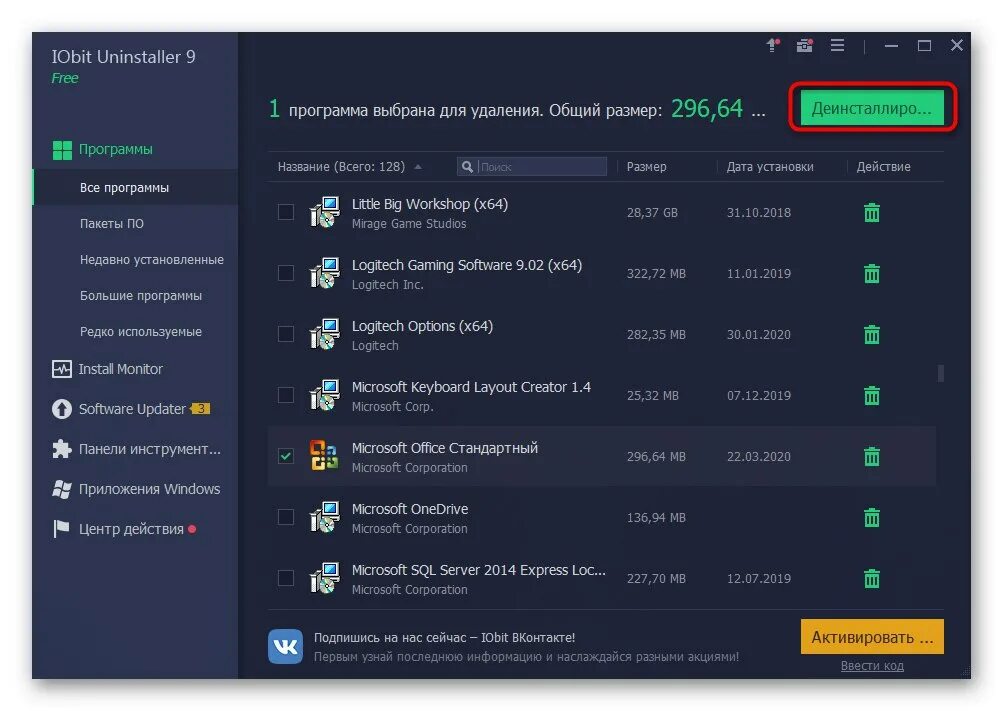Click the Microsoft OneDrive program icon
The image size is (1003, 711).
324,517
